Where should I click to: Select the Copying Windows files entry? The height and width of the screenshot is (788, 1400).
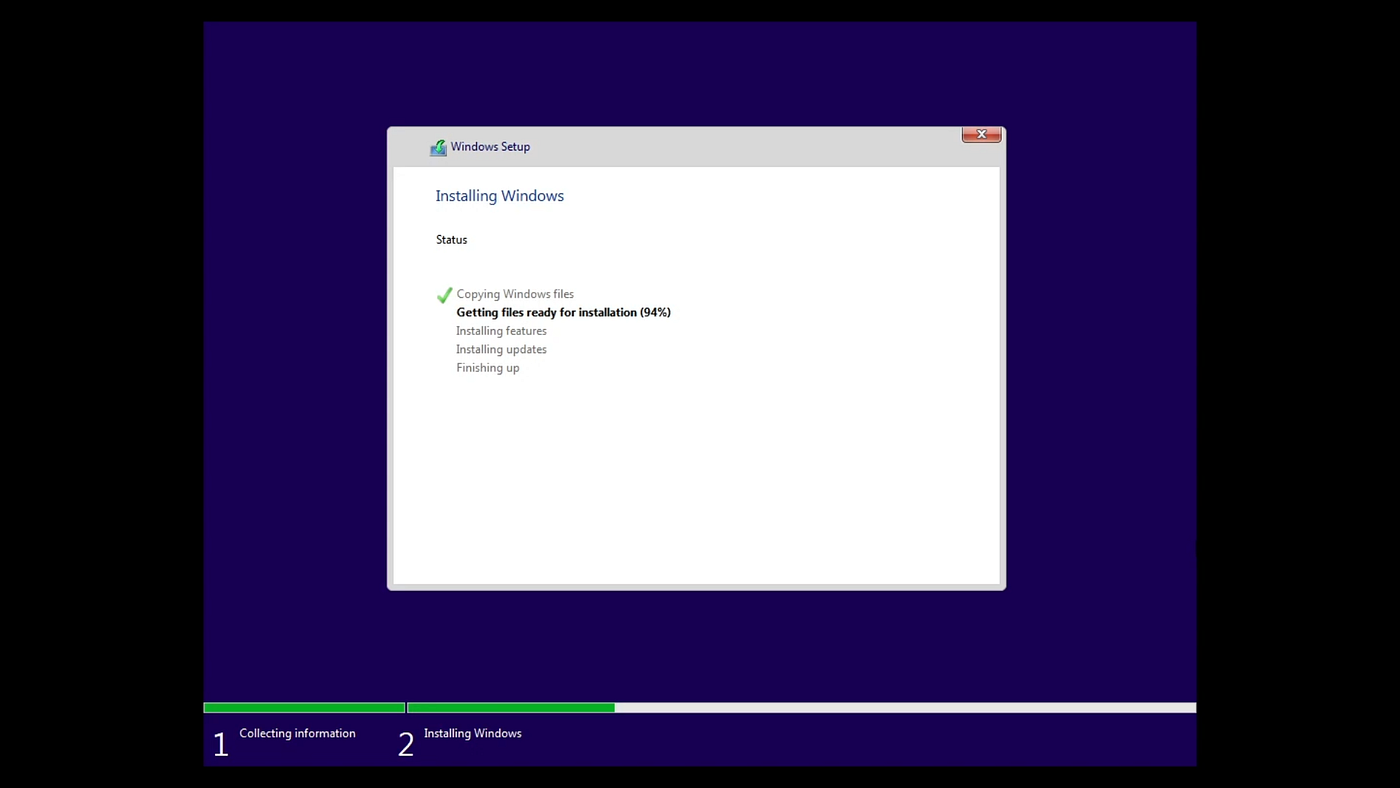(x=514, y=293)
